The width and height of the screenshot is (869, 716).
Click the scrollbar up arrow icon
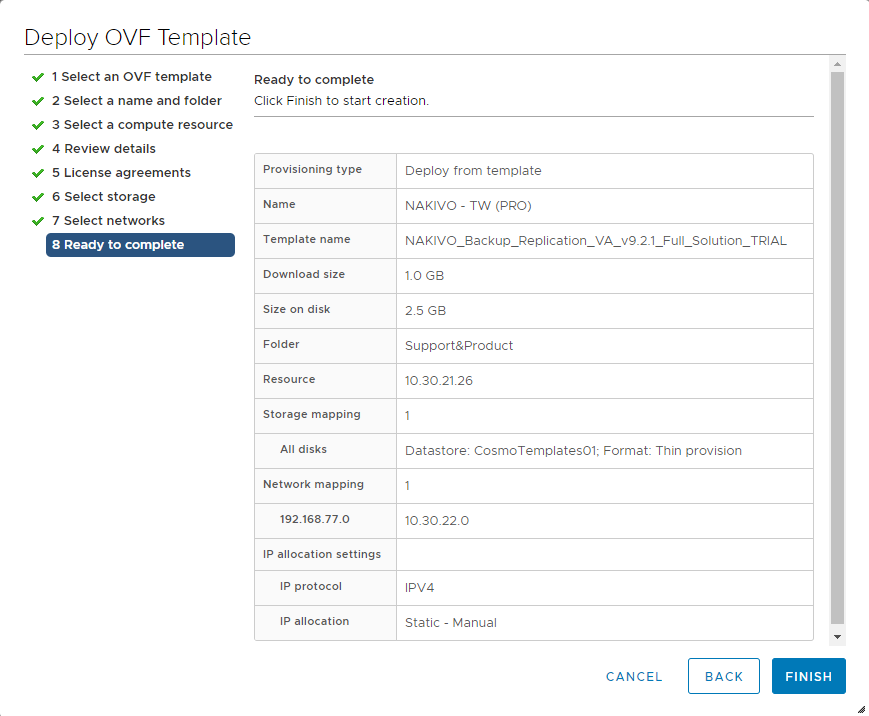[837, 64]
